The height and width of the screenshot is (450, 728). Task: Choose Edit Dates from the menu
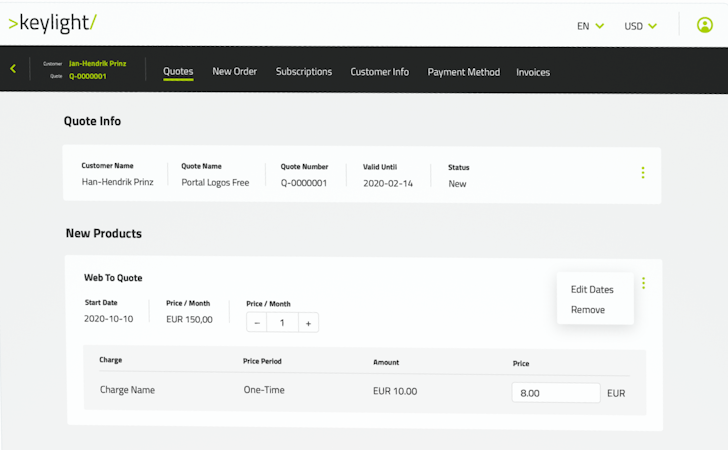coord(592,290)
